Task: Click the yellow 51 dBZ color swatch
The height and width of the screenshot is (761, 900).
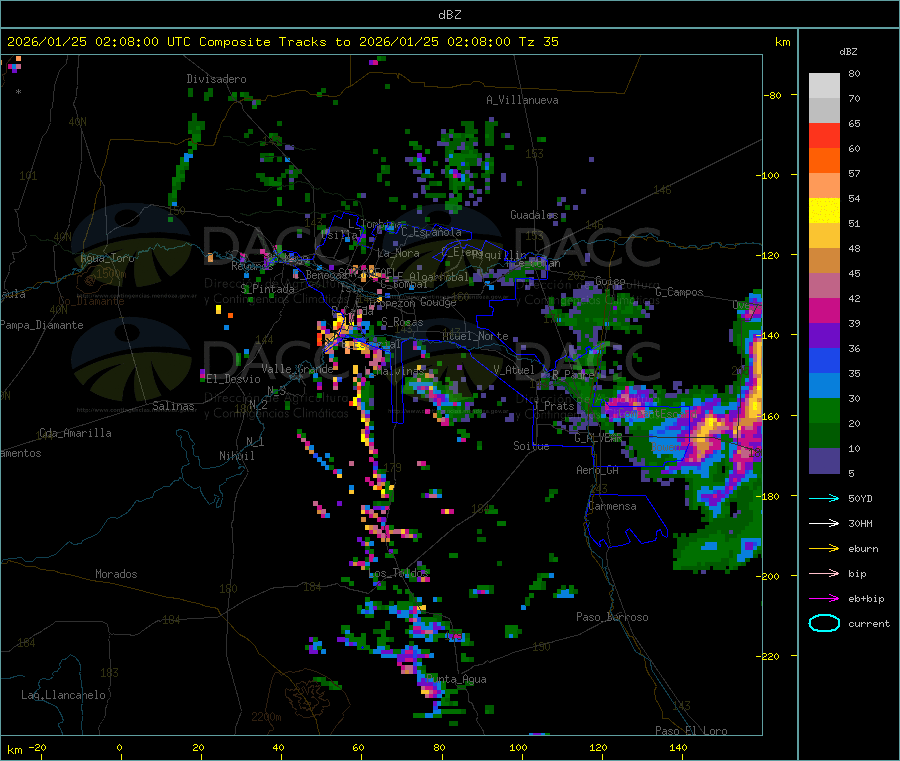Action: 824,211
